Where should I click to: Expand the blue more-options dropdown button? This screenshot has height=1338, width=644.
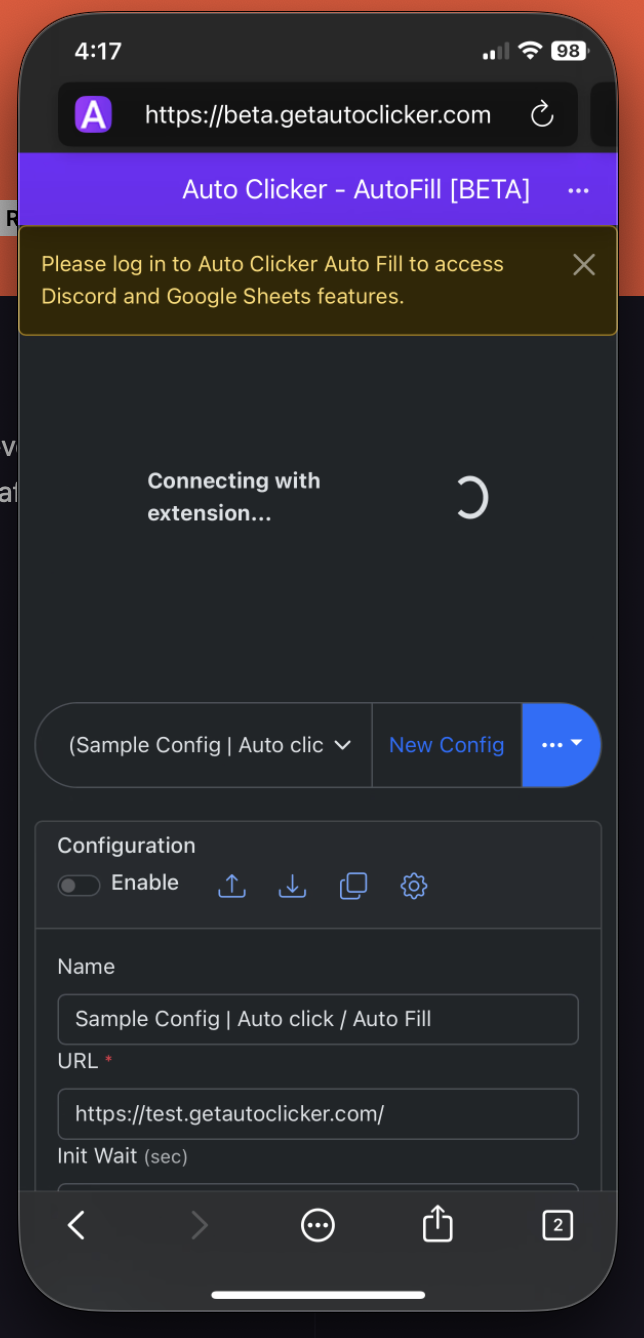[561, 745]
